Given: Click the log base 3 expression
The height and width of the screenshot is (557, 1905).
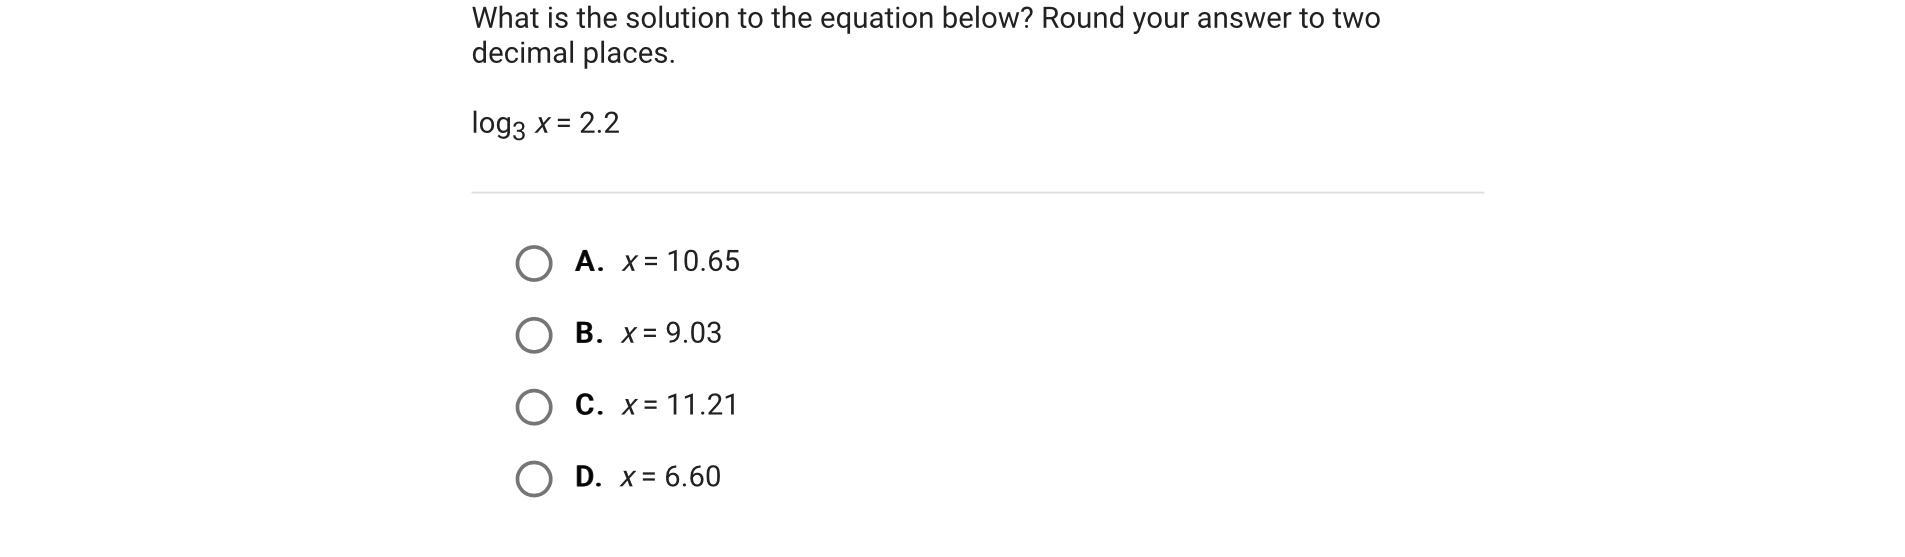Looking at the screenshot, I should pyautogui.click(x=498, y=125).
